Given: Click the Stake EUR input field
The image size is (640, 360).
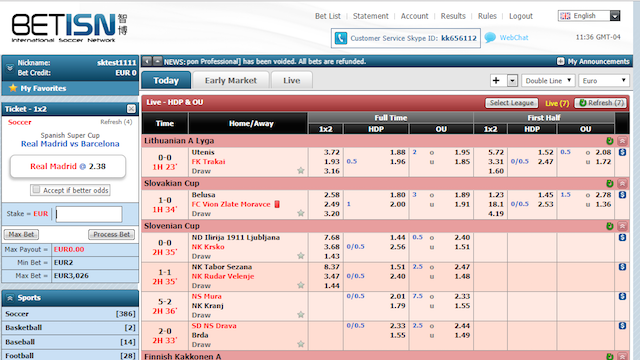Looking at the screenshot, I should coord(89,214).
